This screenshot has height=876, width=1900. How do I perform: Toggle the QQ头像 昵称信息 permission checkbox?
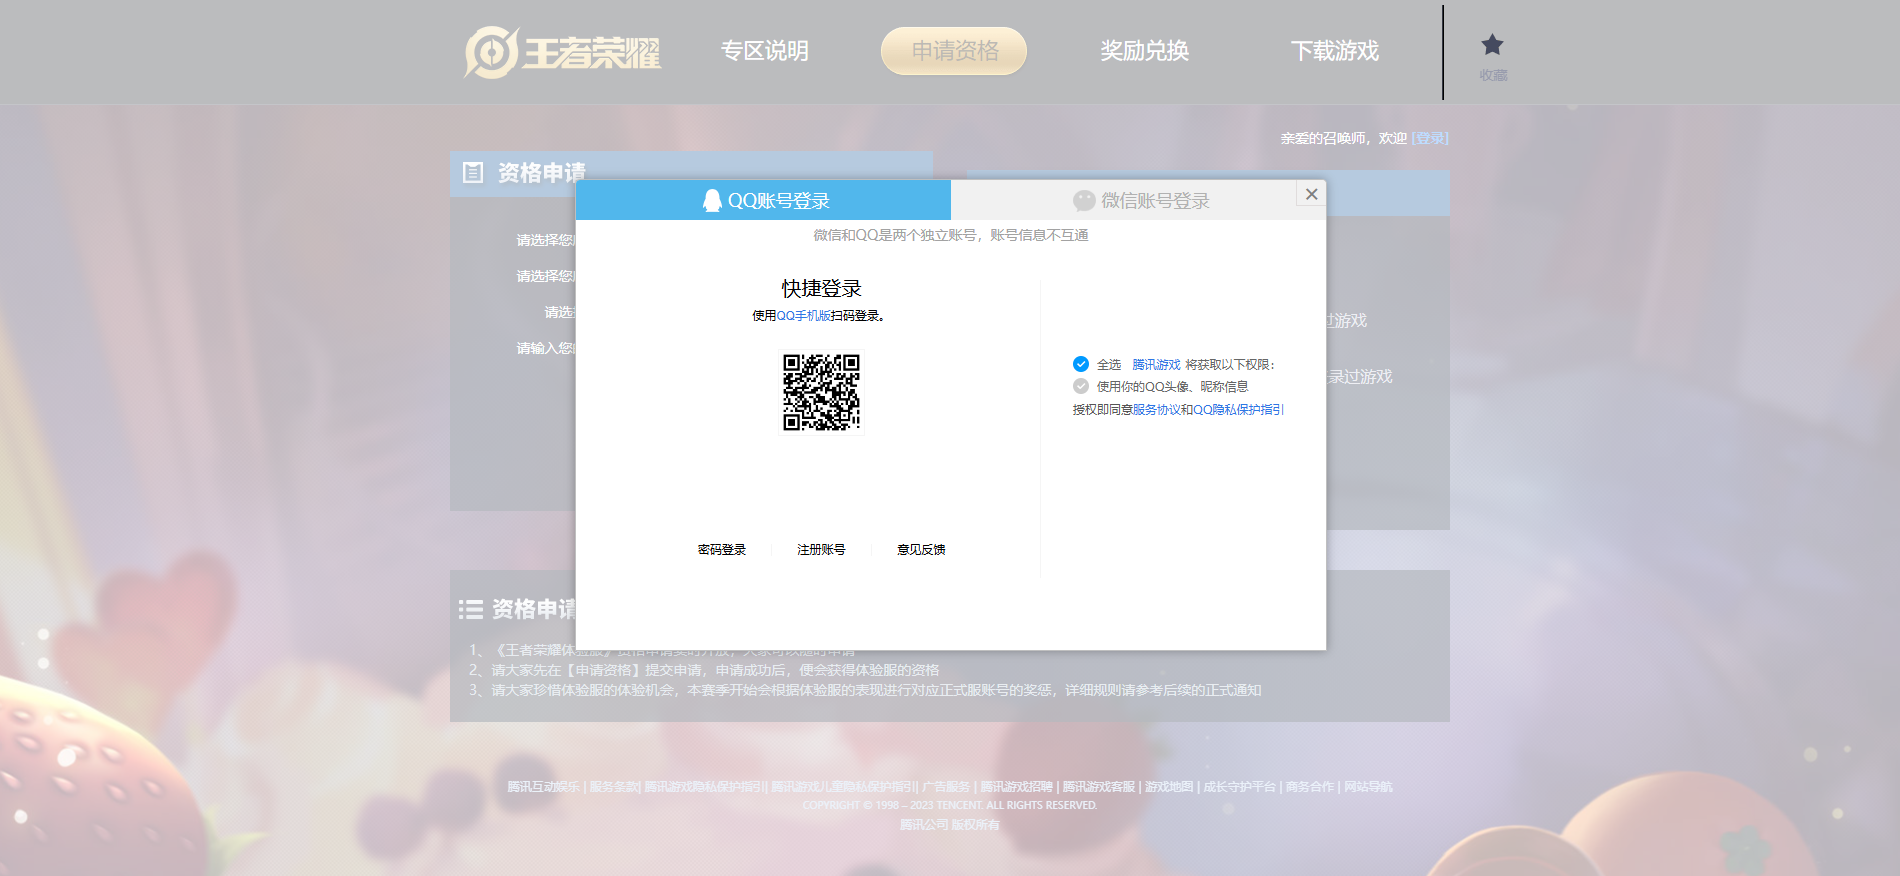(x=1081, y=386)
